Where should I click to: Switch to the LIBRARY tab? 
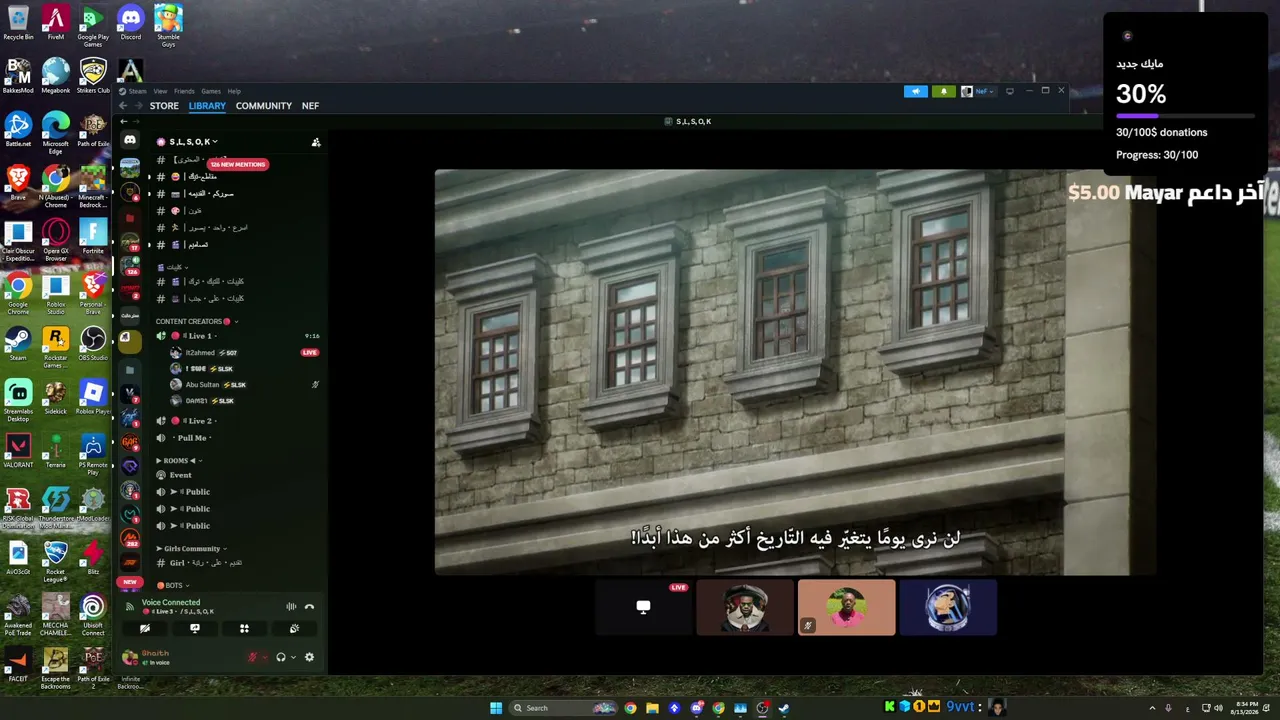(207, 106)
